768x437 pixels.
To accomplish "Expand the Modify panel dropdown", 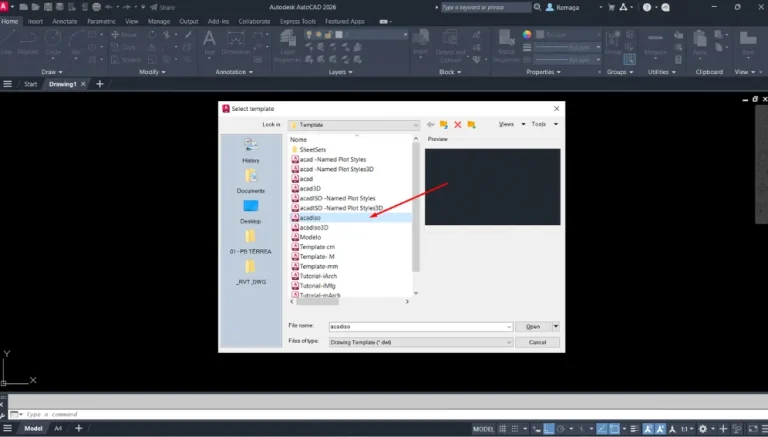I will click(x=152, y=72).
